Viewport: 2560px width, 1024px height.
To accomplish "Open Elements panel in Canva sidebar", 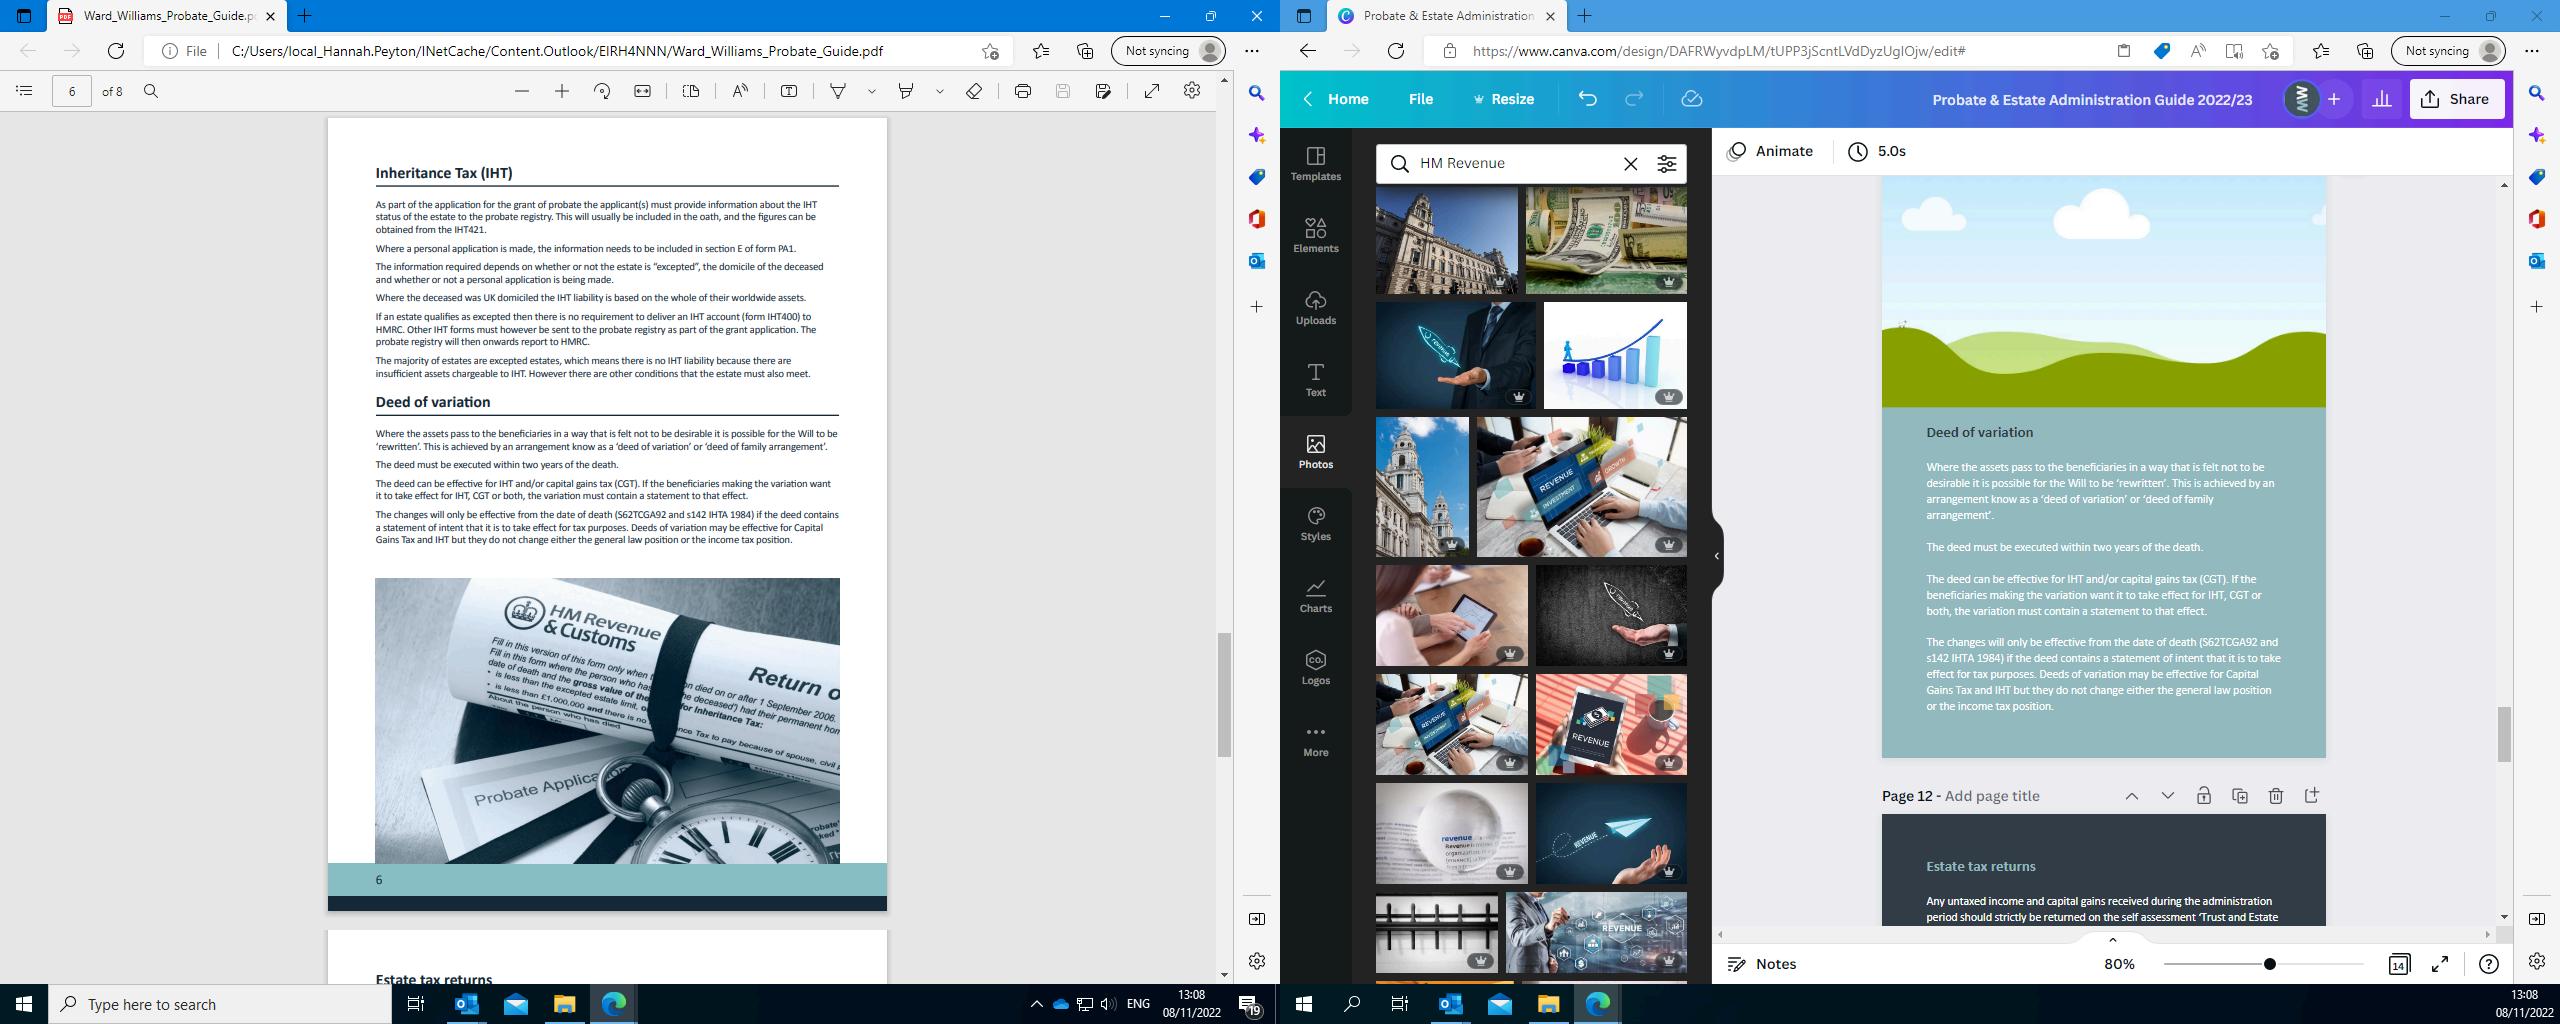I will tap(1316, 236).
